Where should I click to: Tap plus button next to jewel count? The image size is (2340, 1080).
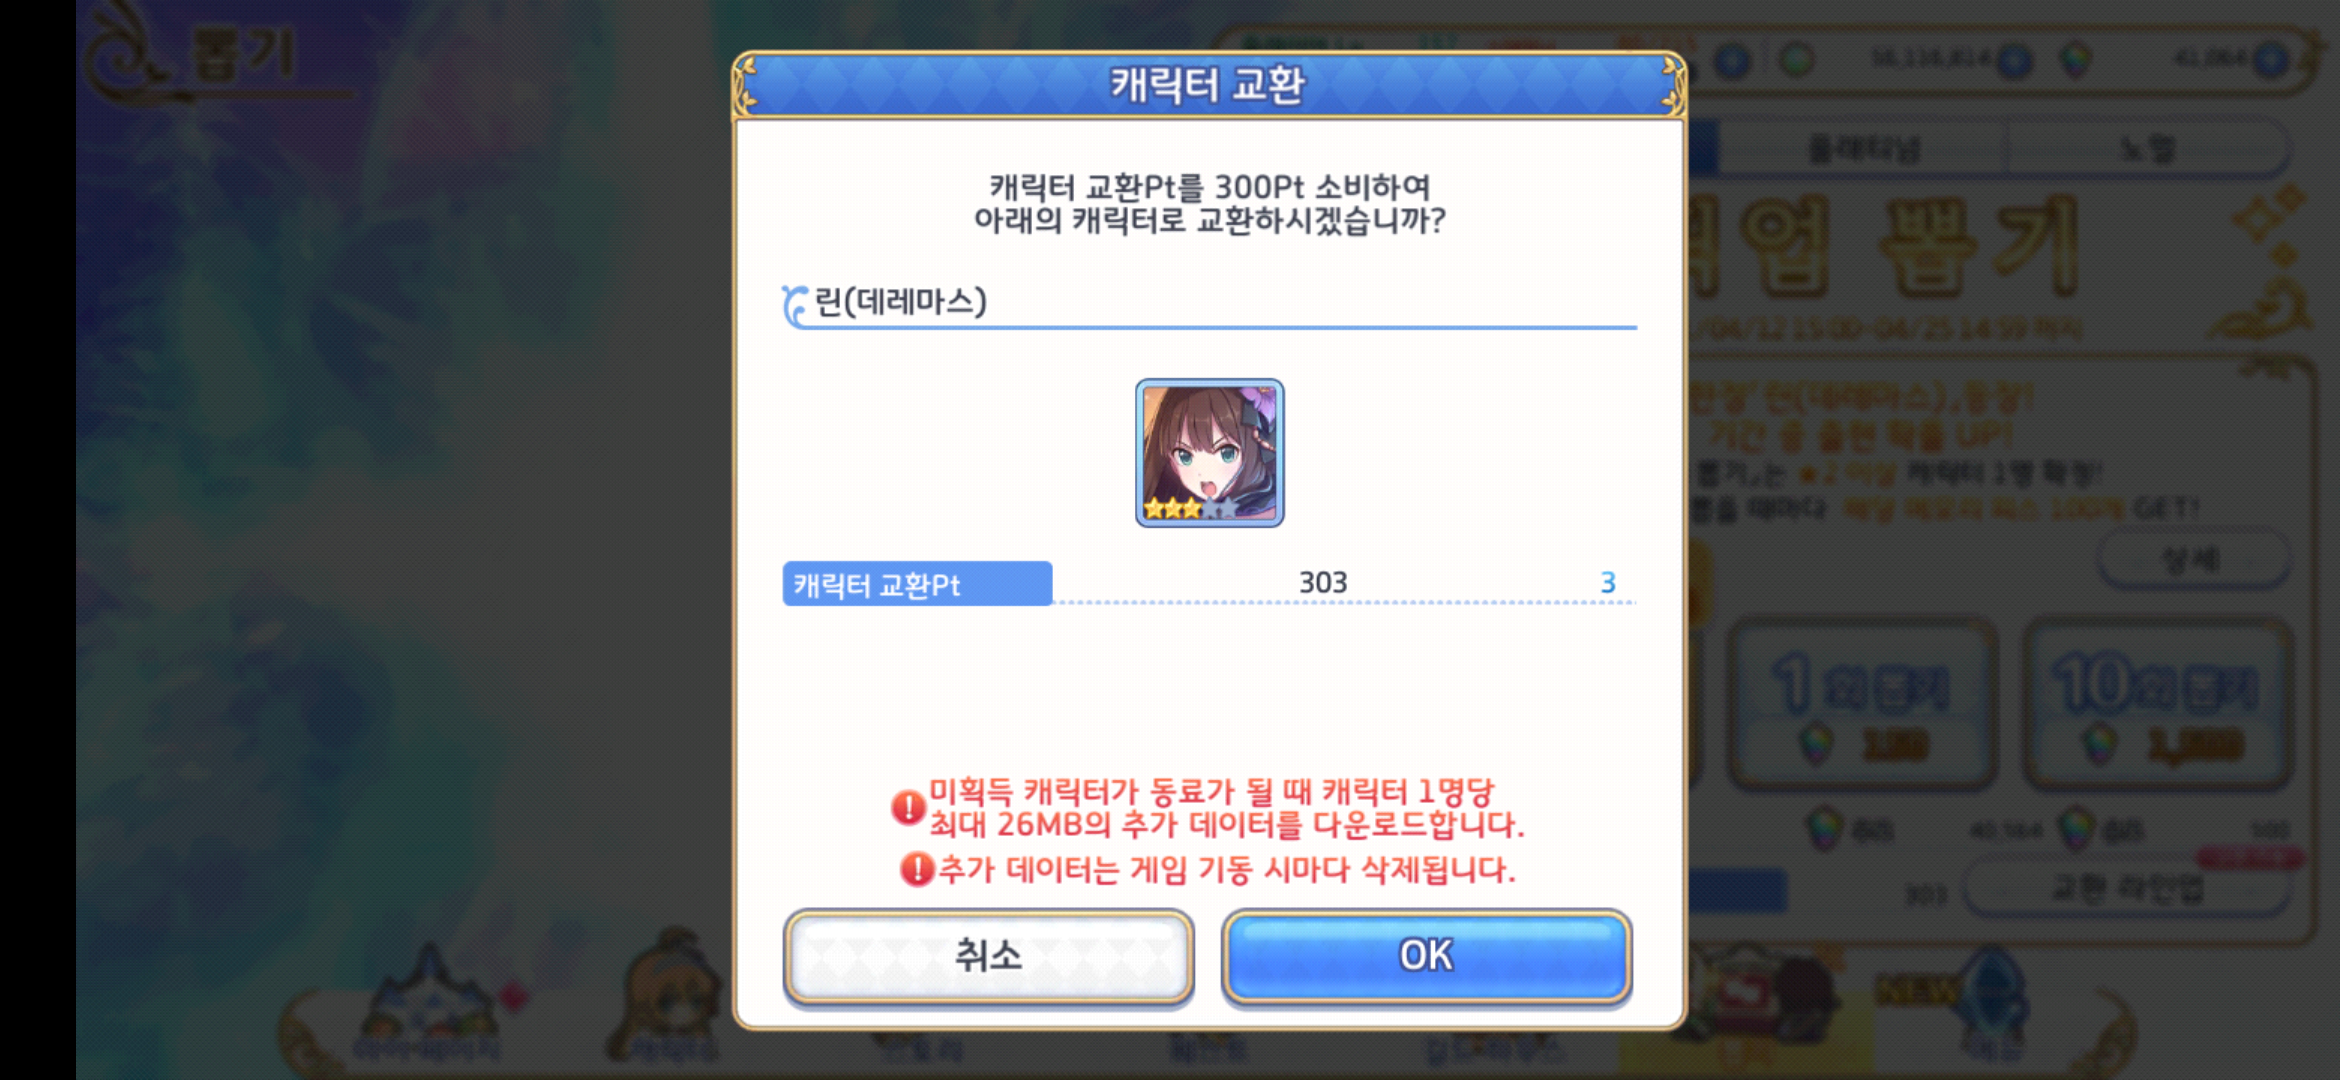(2271, 60)
